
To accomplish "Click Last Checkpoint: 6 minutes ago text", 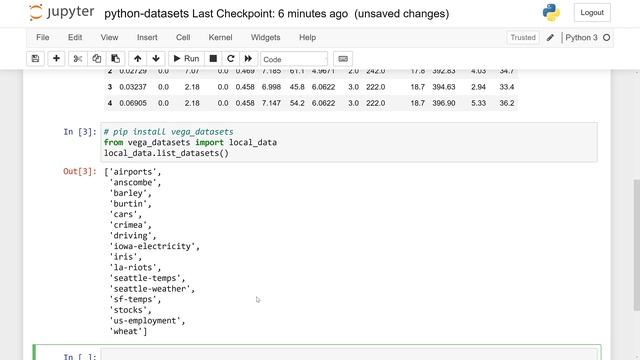I will click(x=270, y=13).
